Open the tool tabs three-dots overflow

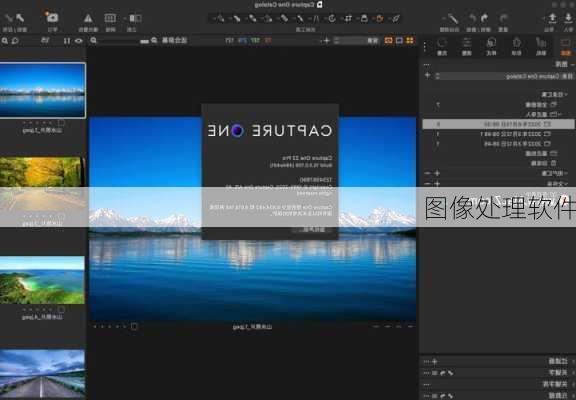coord(425,47)
